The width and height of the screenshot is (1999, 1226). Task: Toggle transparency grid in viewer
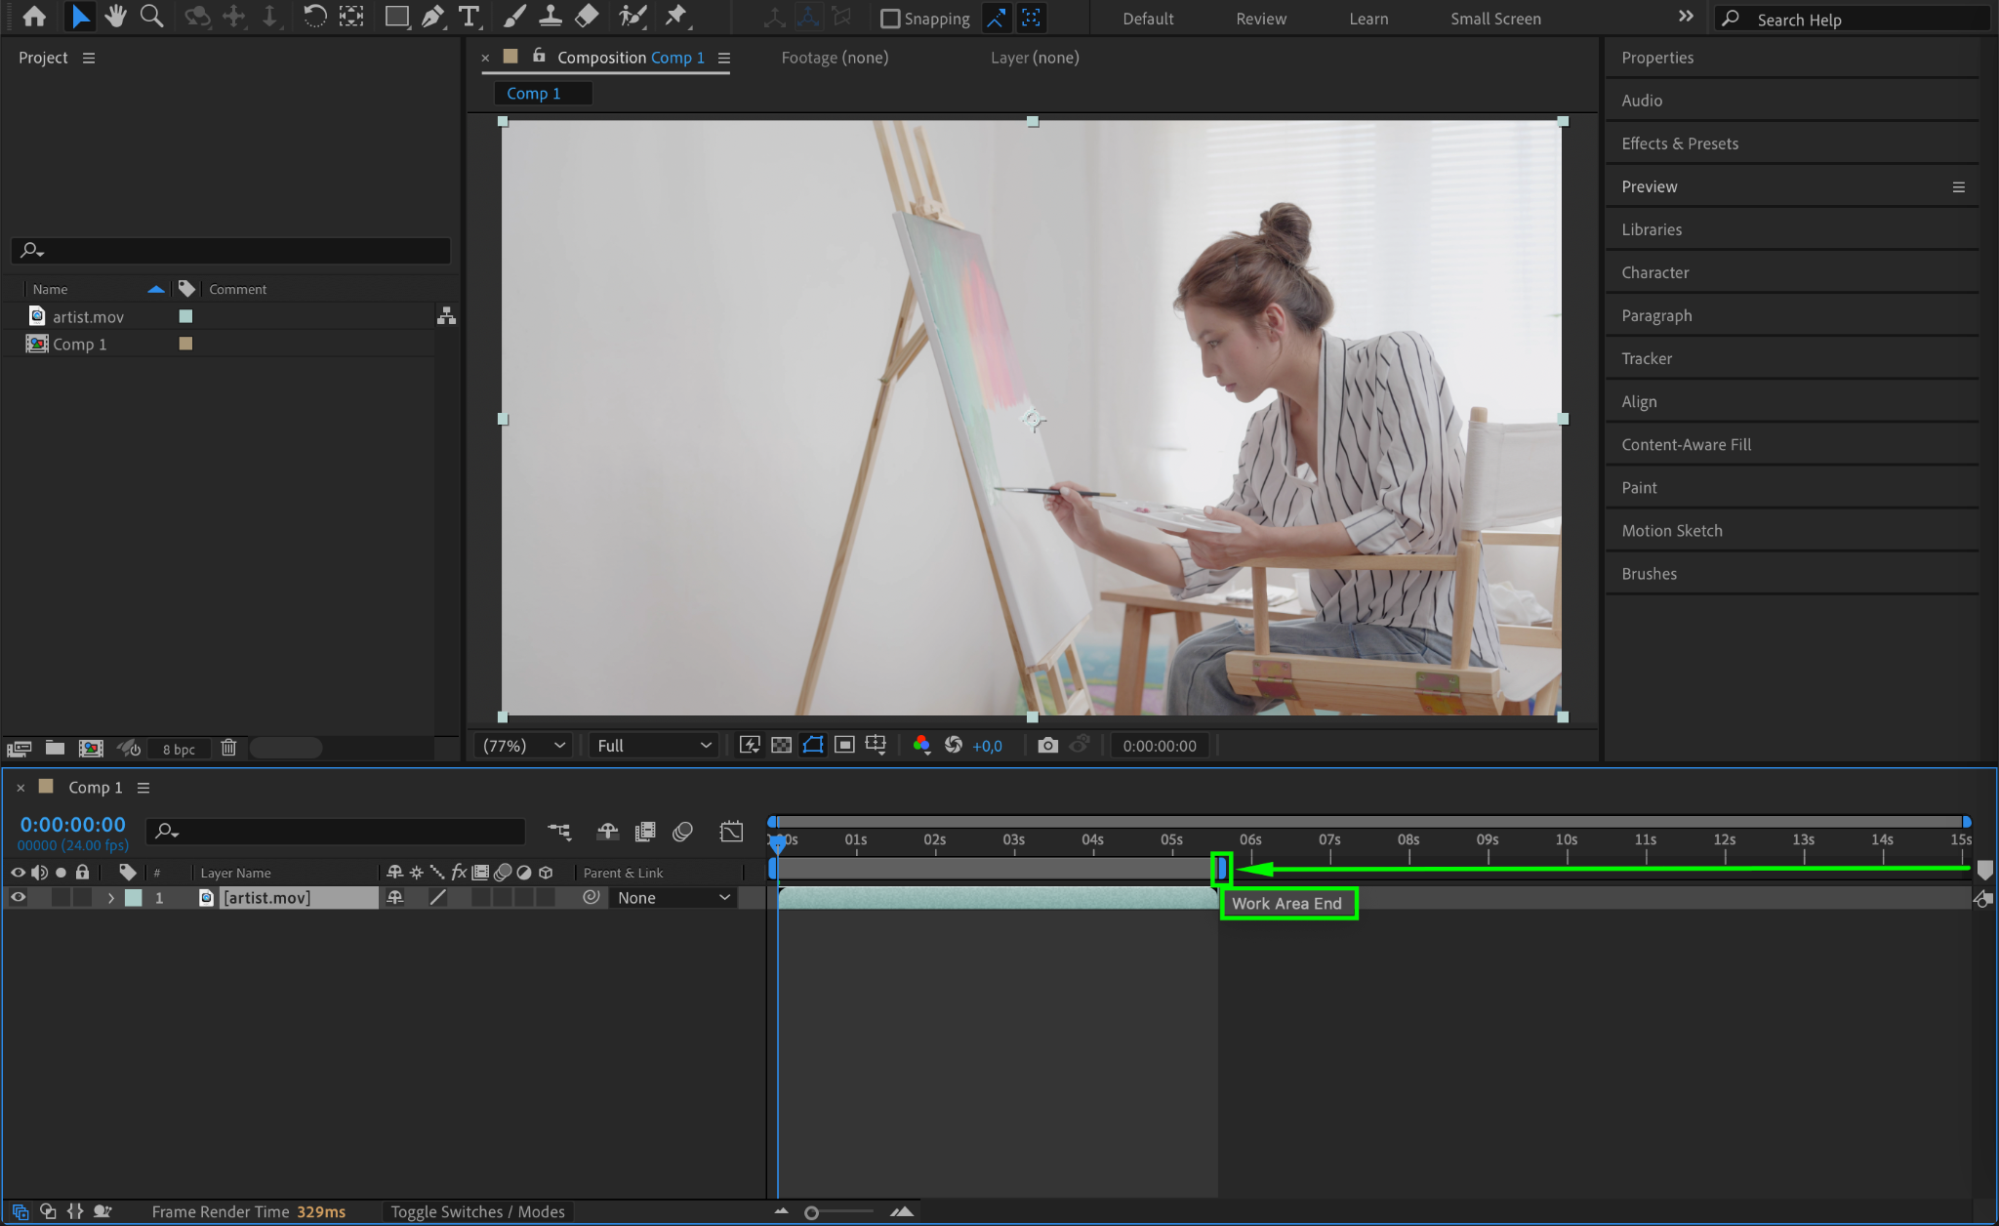[781, 745]
